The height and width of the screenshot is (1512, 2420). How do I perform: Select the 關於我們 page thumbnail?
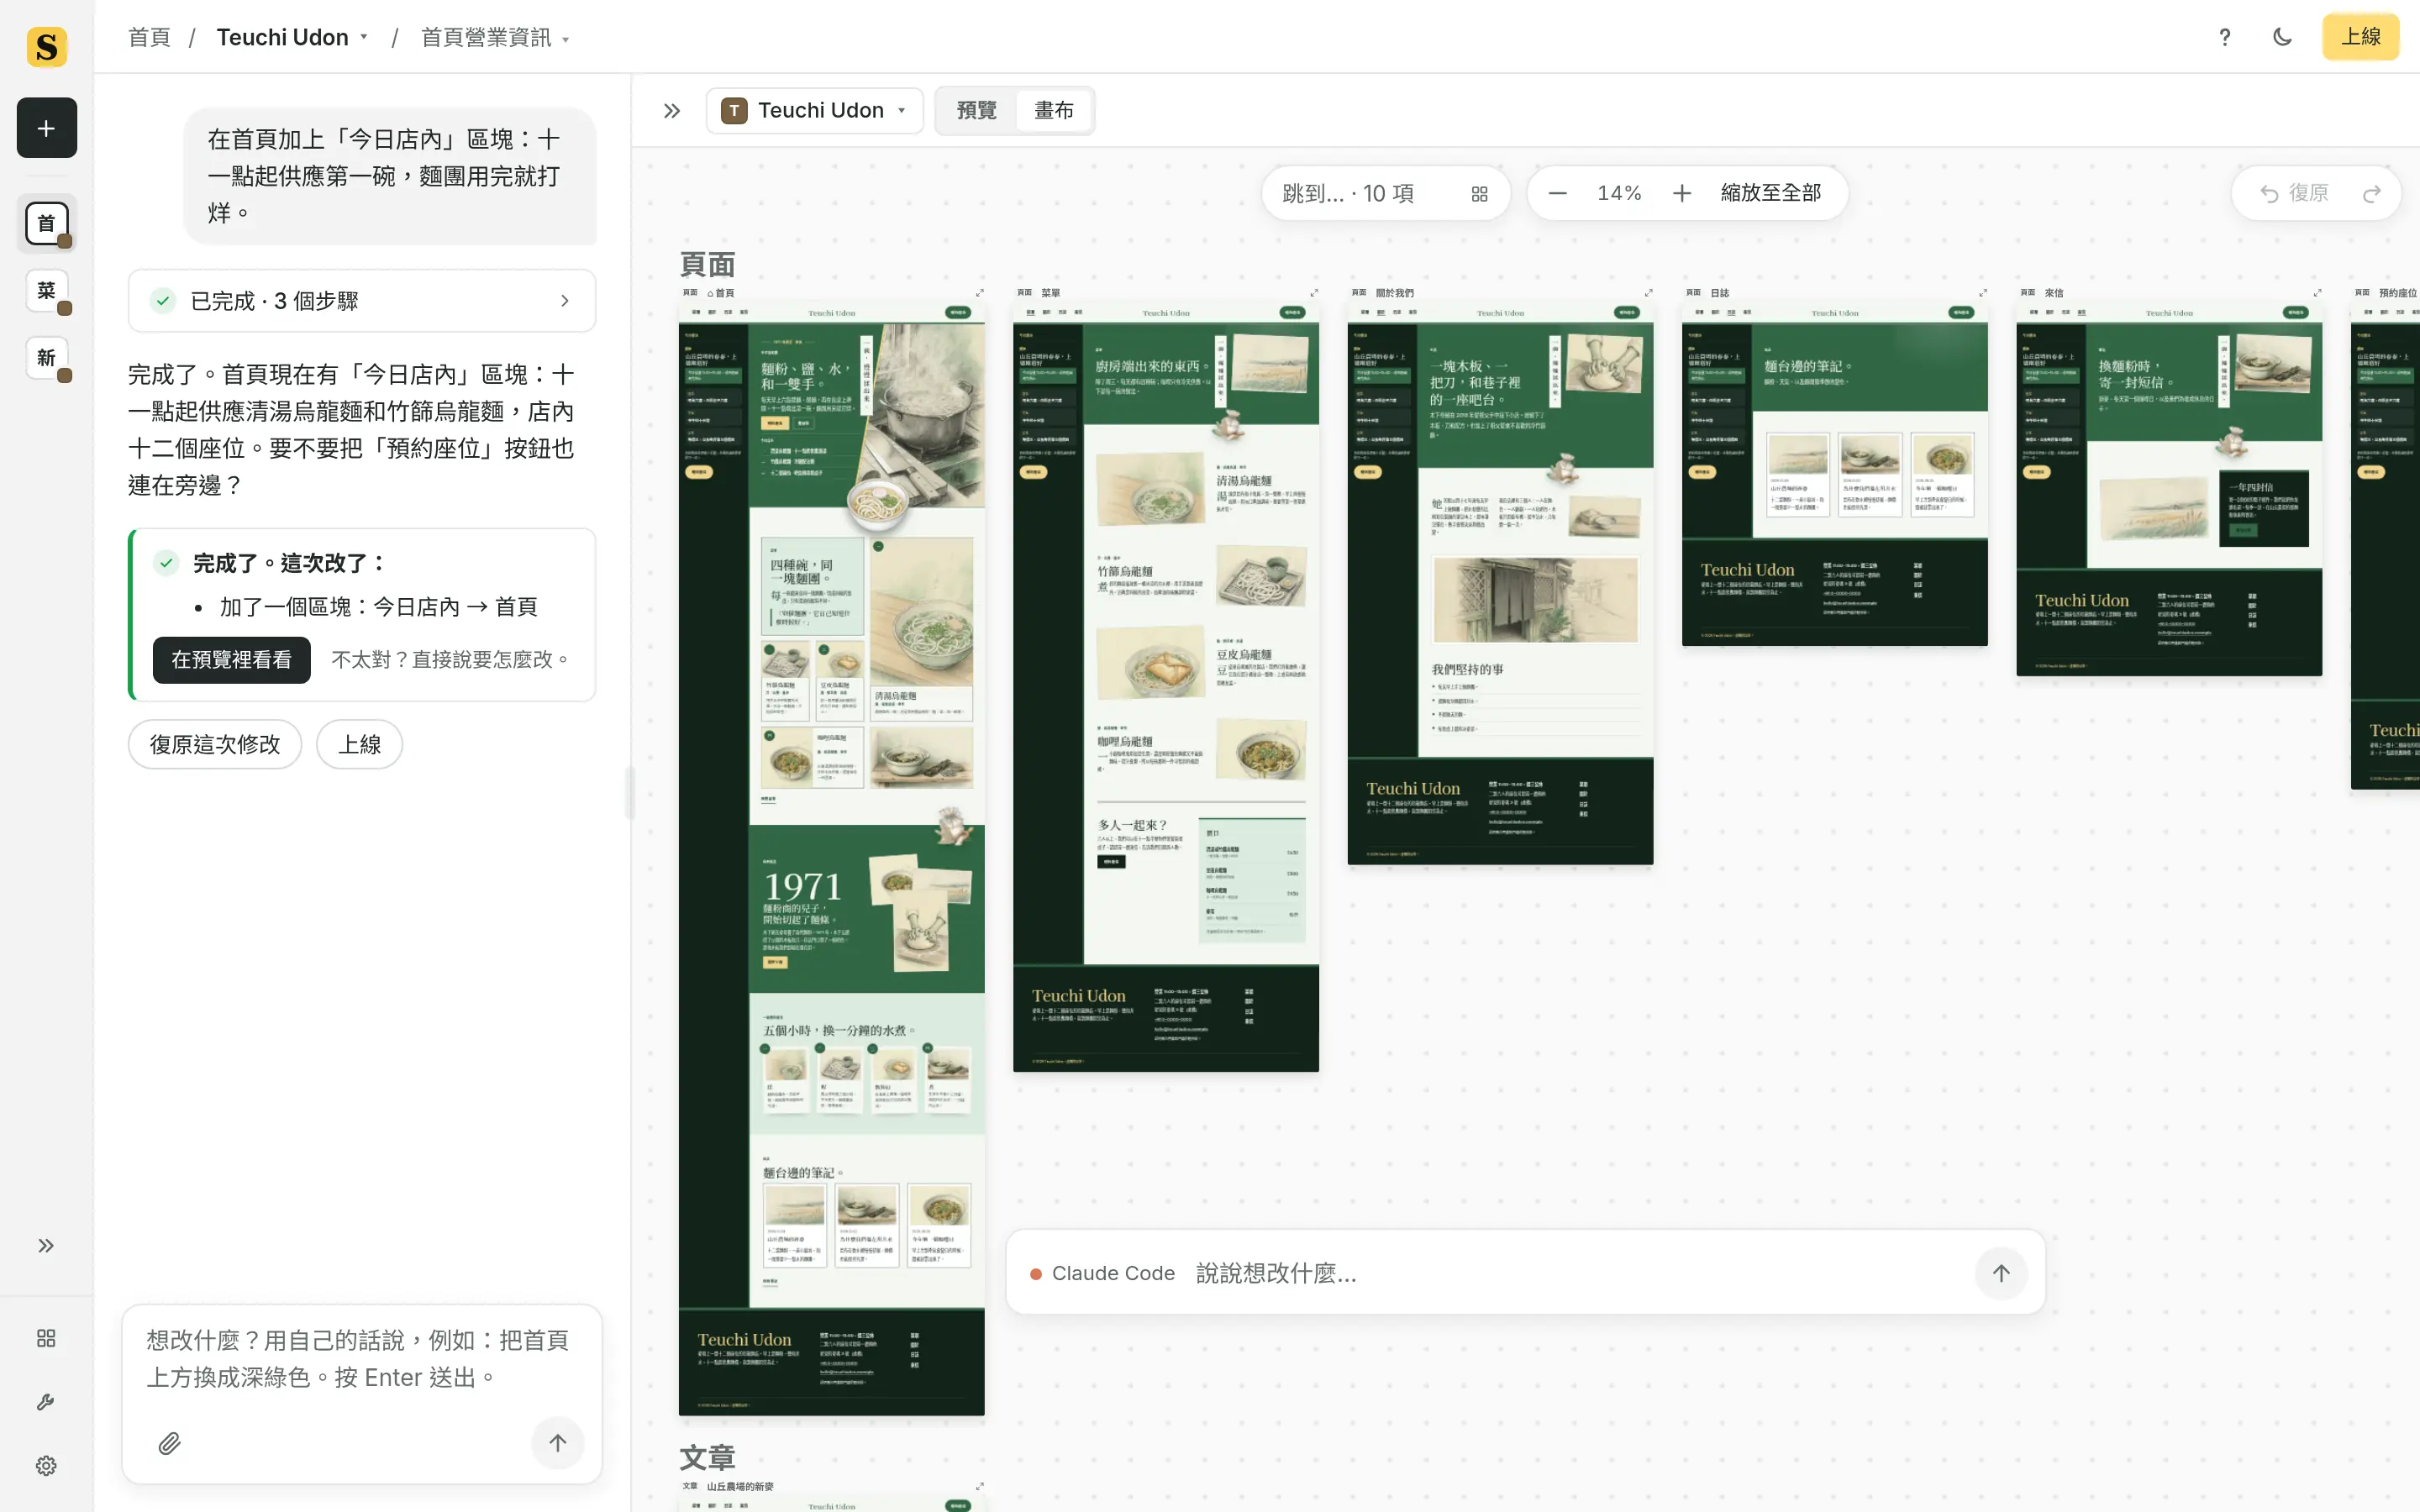click(x=1500, y=583)
